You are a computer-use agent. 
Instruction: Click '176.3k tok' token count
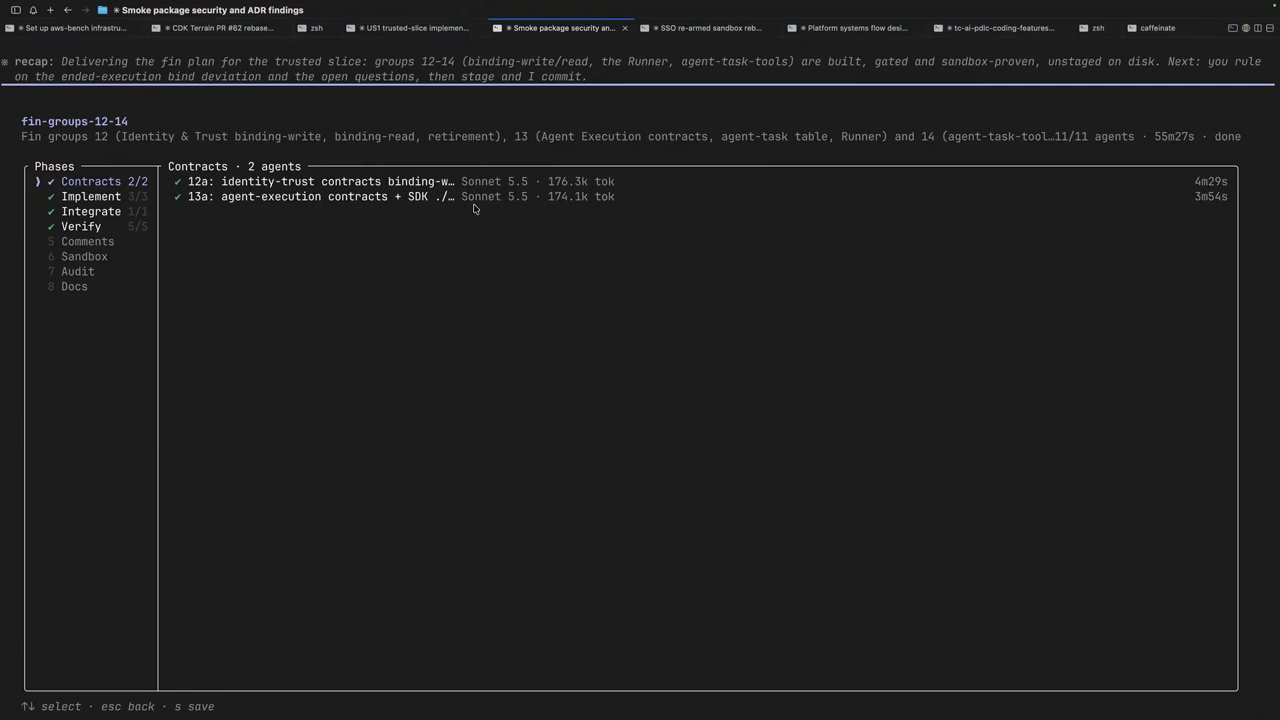[581, 182]
